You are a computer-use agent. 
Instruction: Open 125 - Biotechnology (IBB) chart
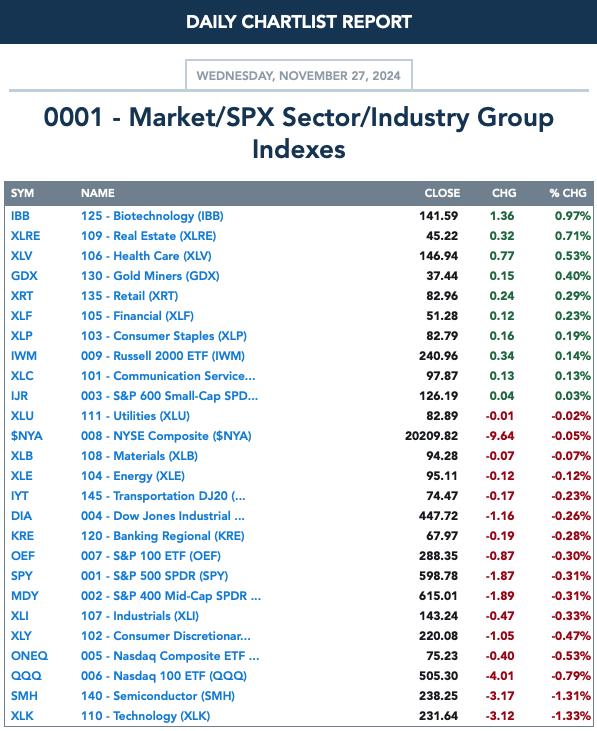[x=152, y=216]
